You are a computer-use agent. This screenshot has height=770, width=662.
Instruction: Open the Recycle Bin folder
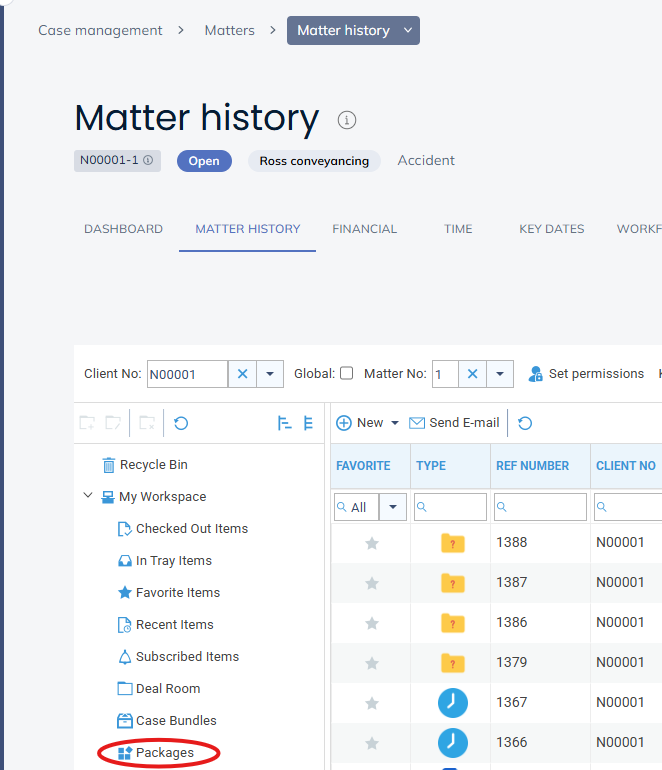point(153,465)
